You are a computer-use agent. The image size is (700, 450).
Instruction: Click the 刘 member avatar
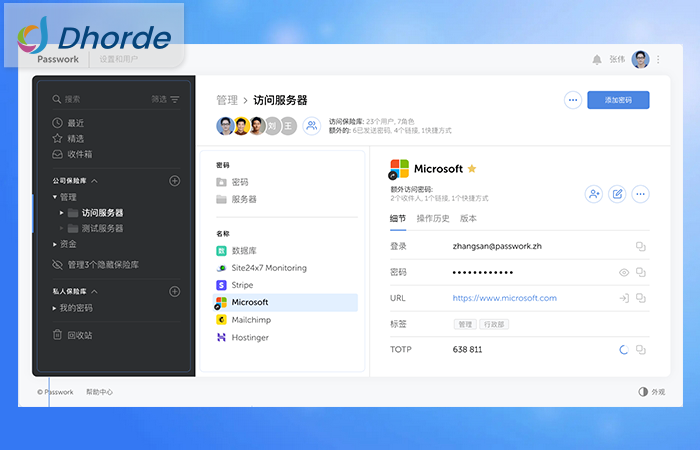272,126
